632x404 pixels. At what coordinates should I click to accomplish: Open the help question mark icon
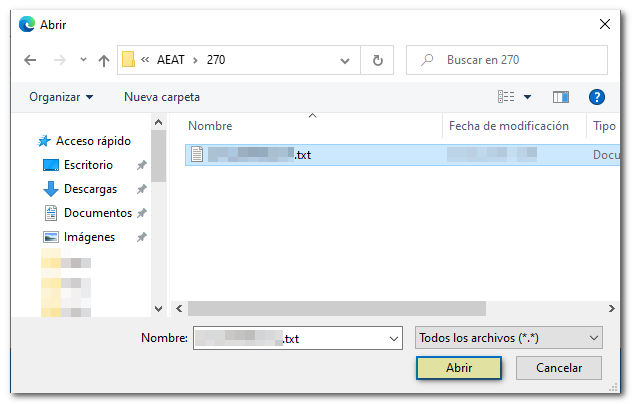pyautogui.click(x=597, y=97)
